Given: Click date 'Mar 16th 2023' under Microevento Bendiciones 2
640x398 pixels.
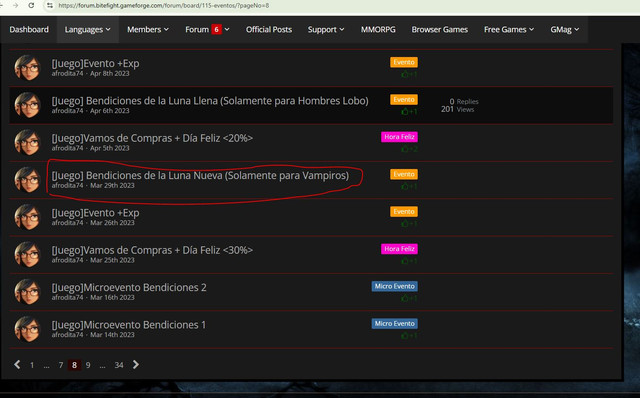Looking at the screenshot, I should 112,298.
